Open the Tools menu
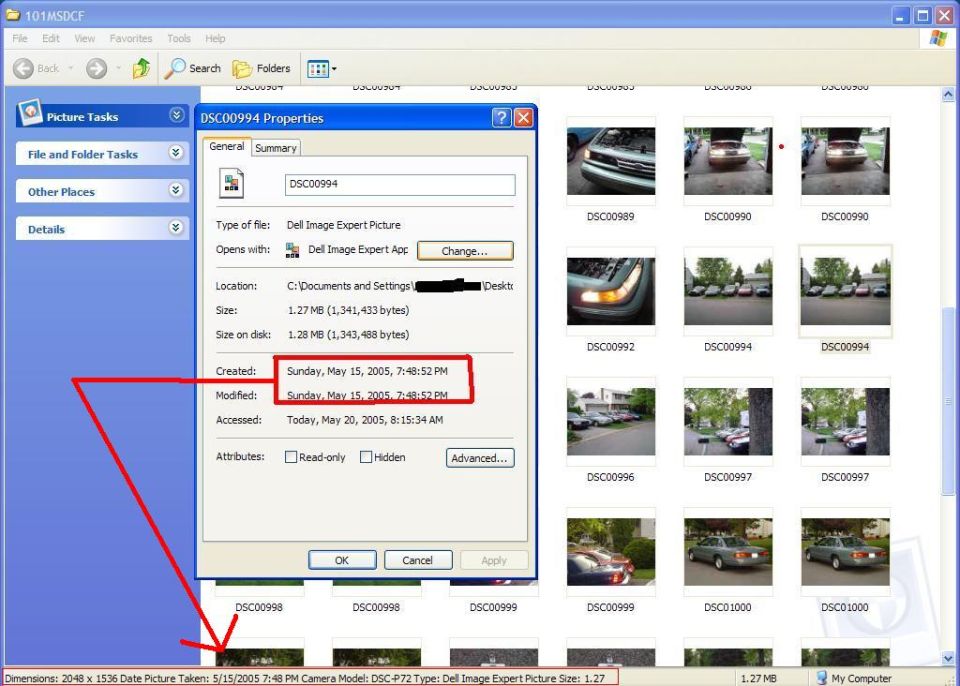960x686 pixels. coord(179,39)
